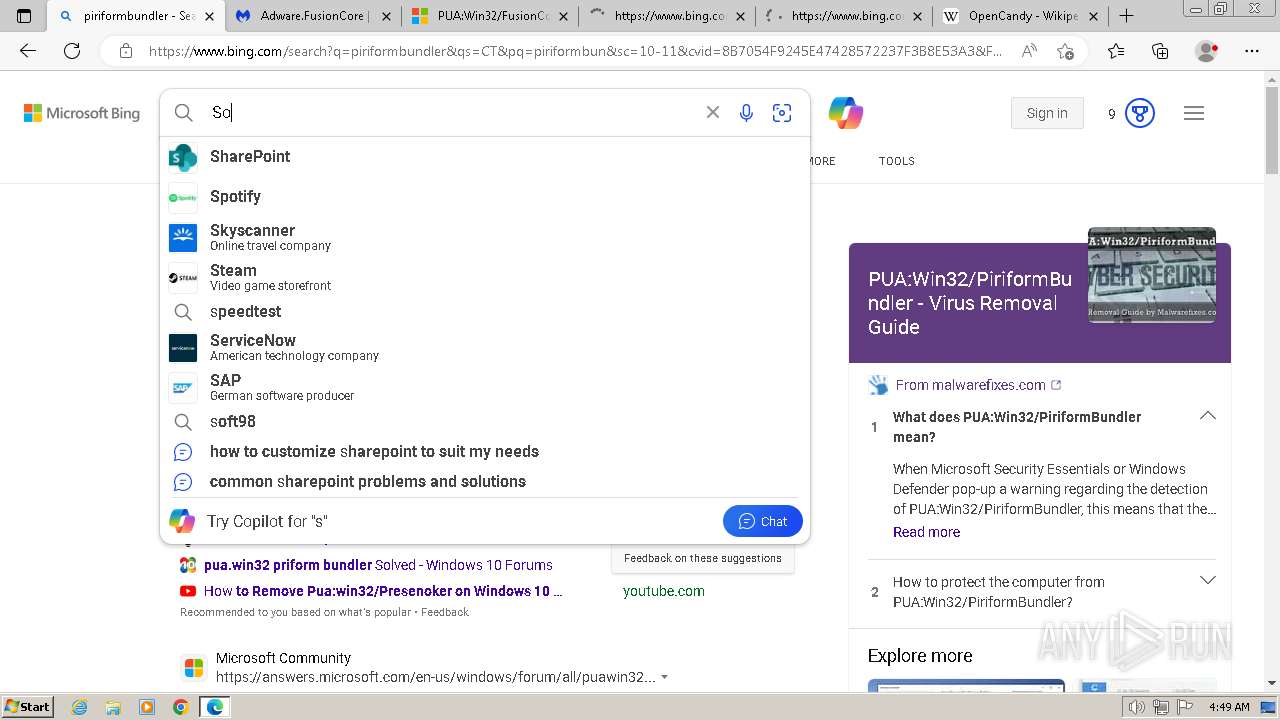The width and height of the screenshot is (1280, 720).
Task: View site information lock icon
Action: point(125,51)
